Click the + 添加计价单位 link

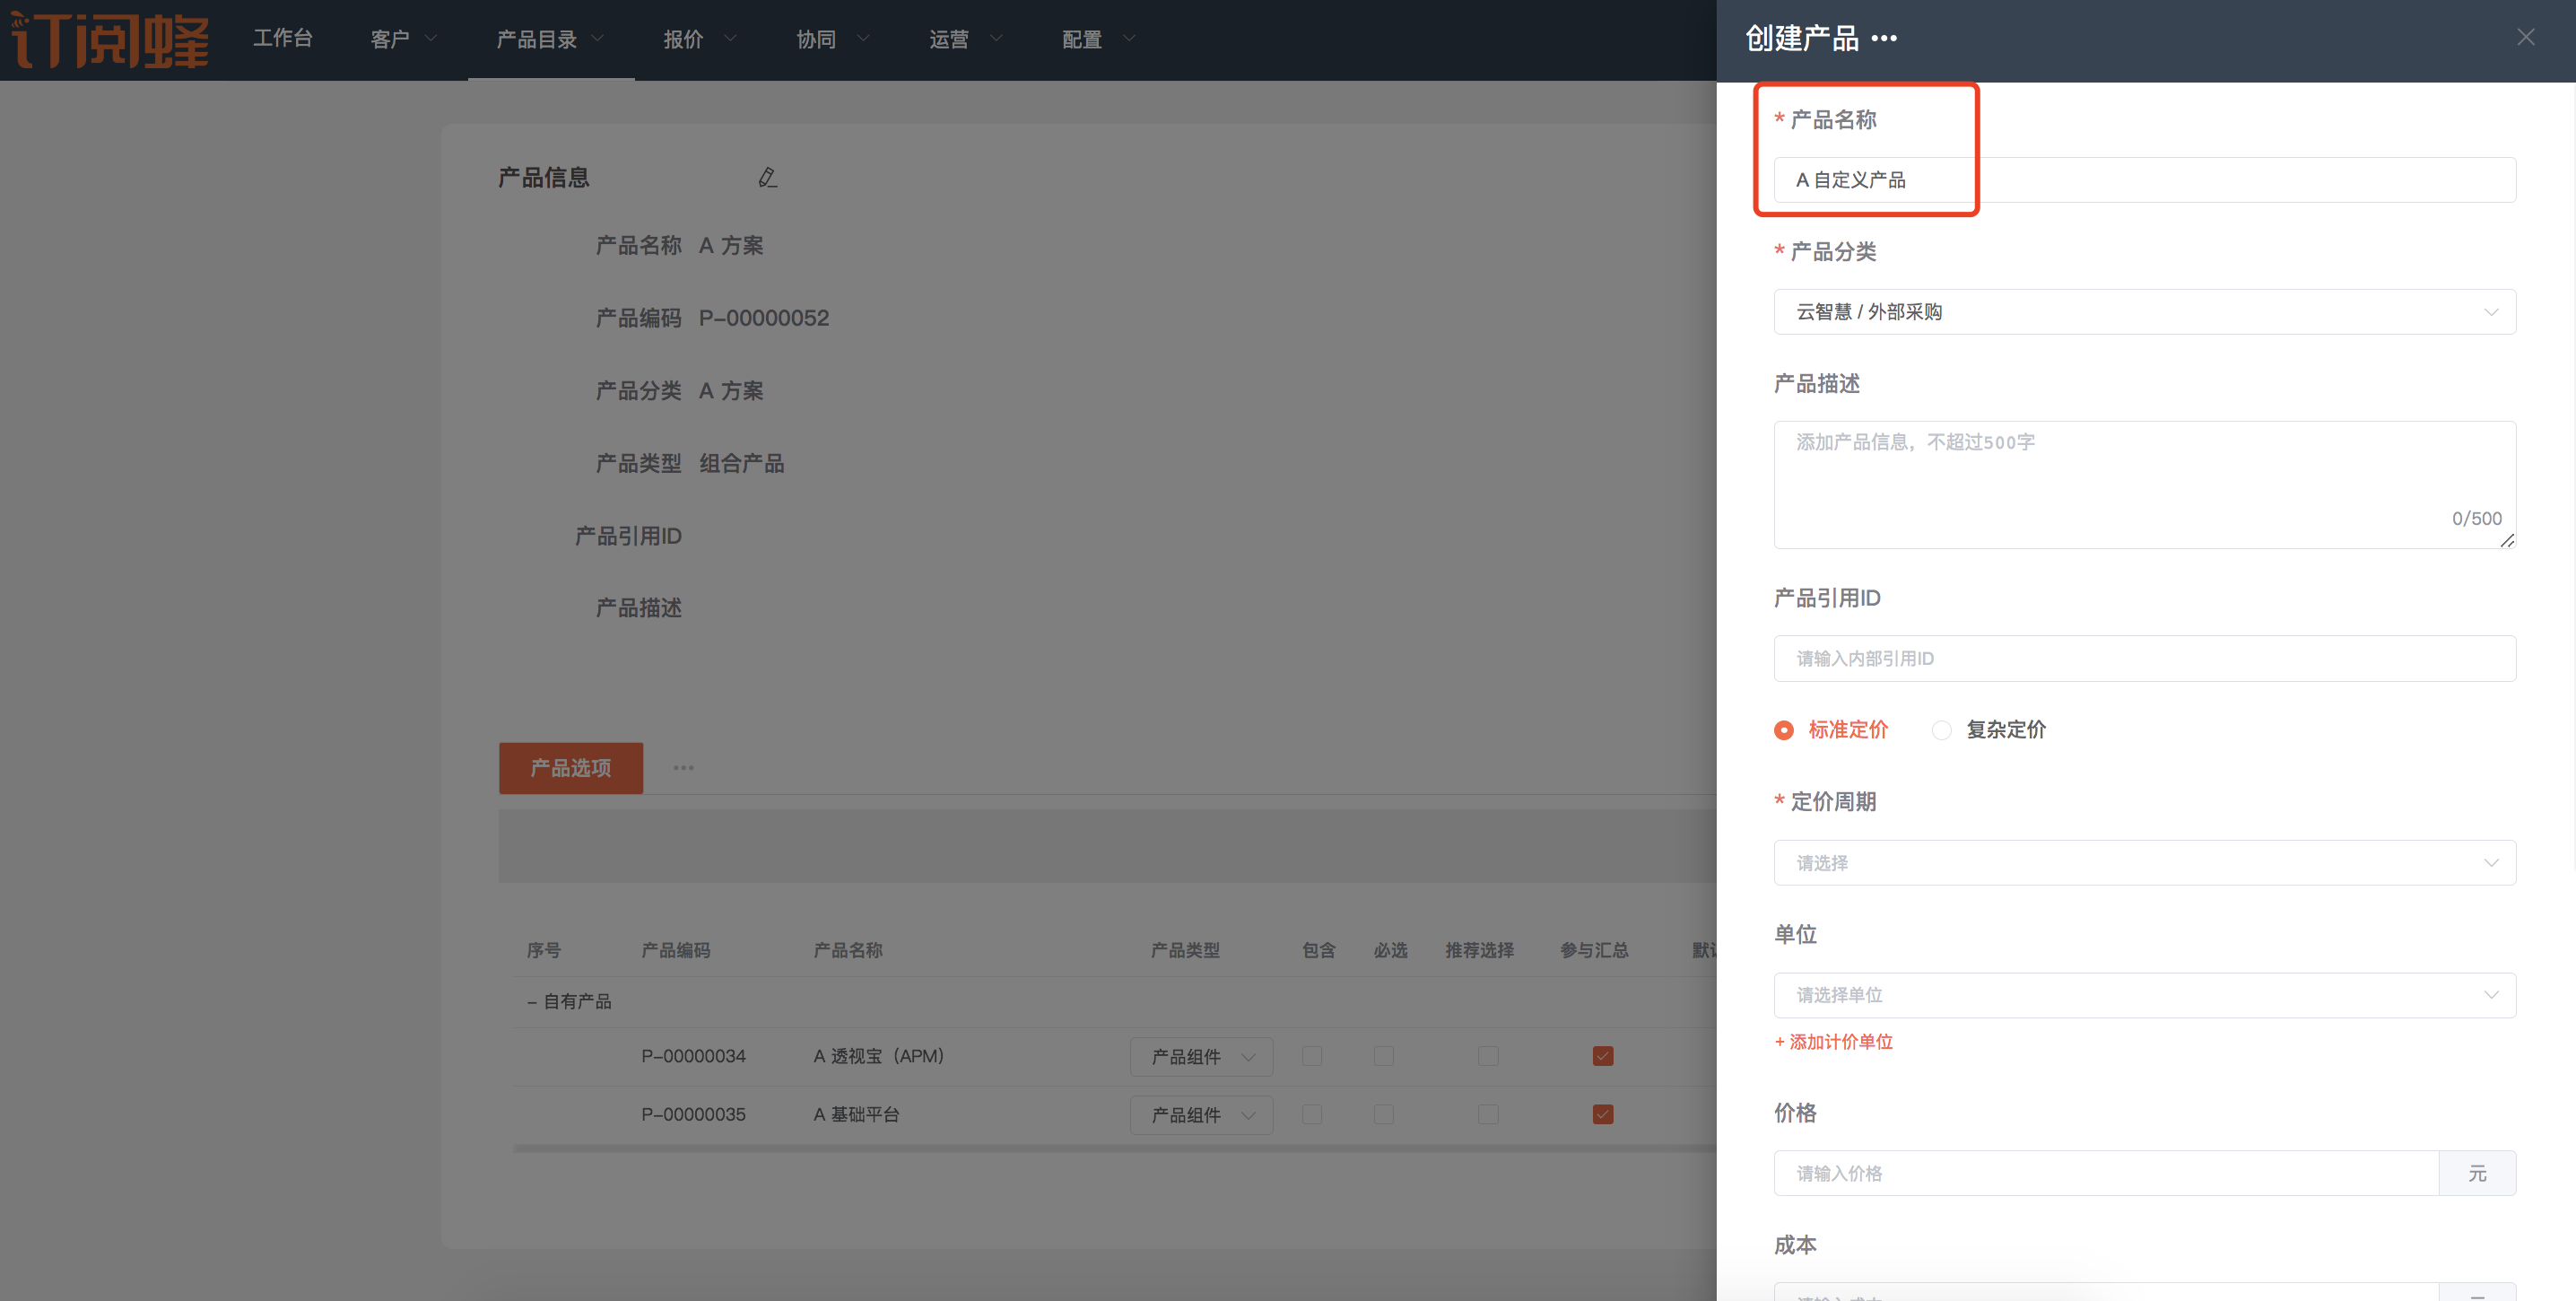click(1833, 1042)
